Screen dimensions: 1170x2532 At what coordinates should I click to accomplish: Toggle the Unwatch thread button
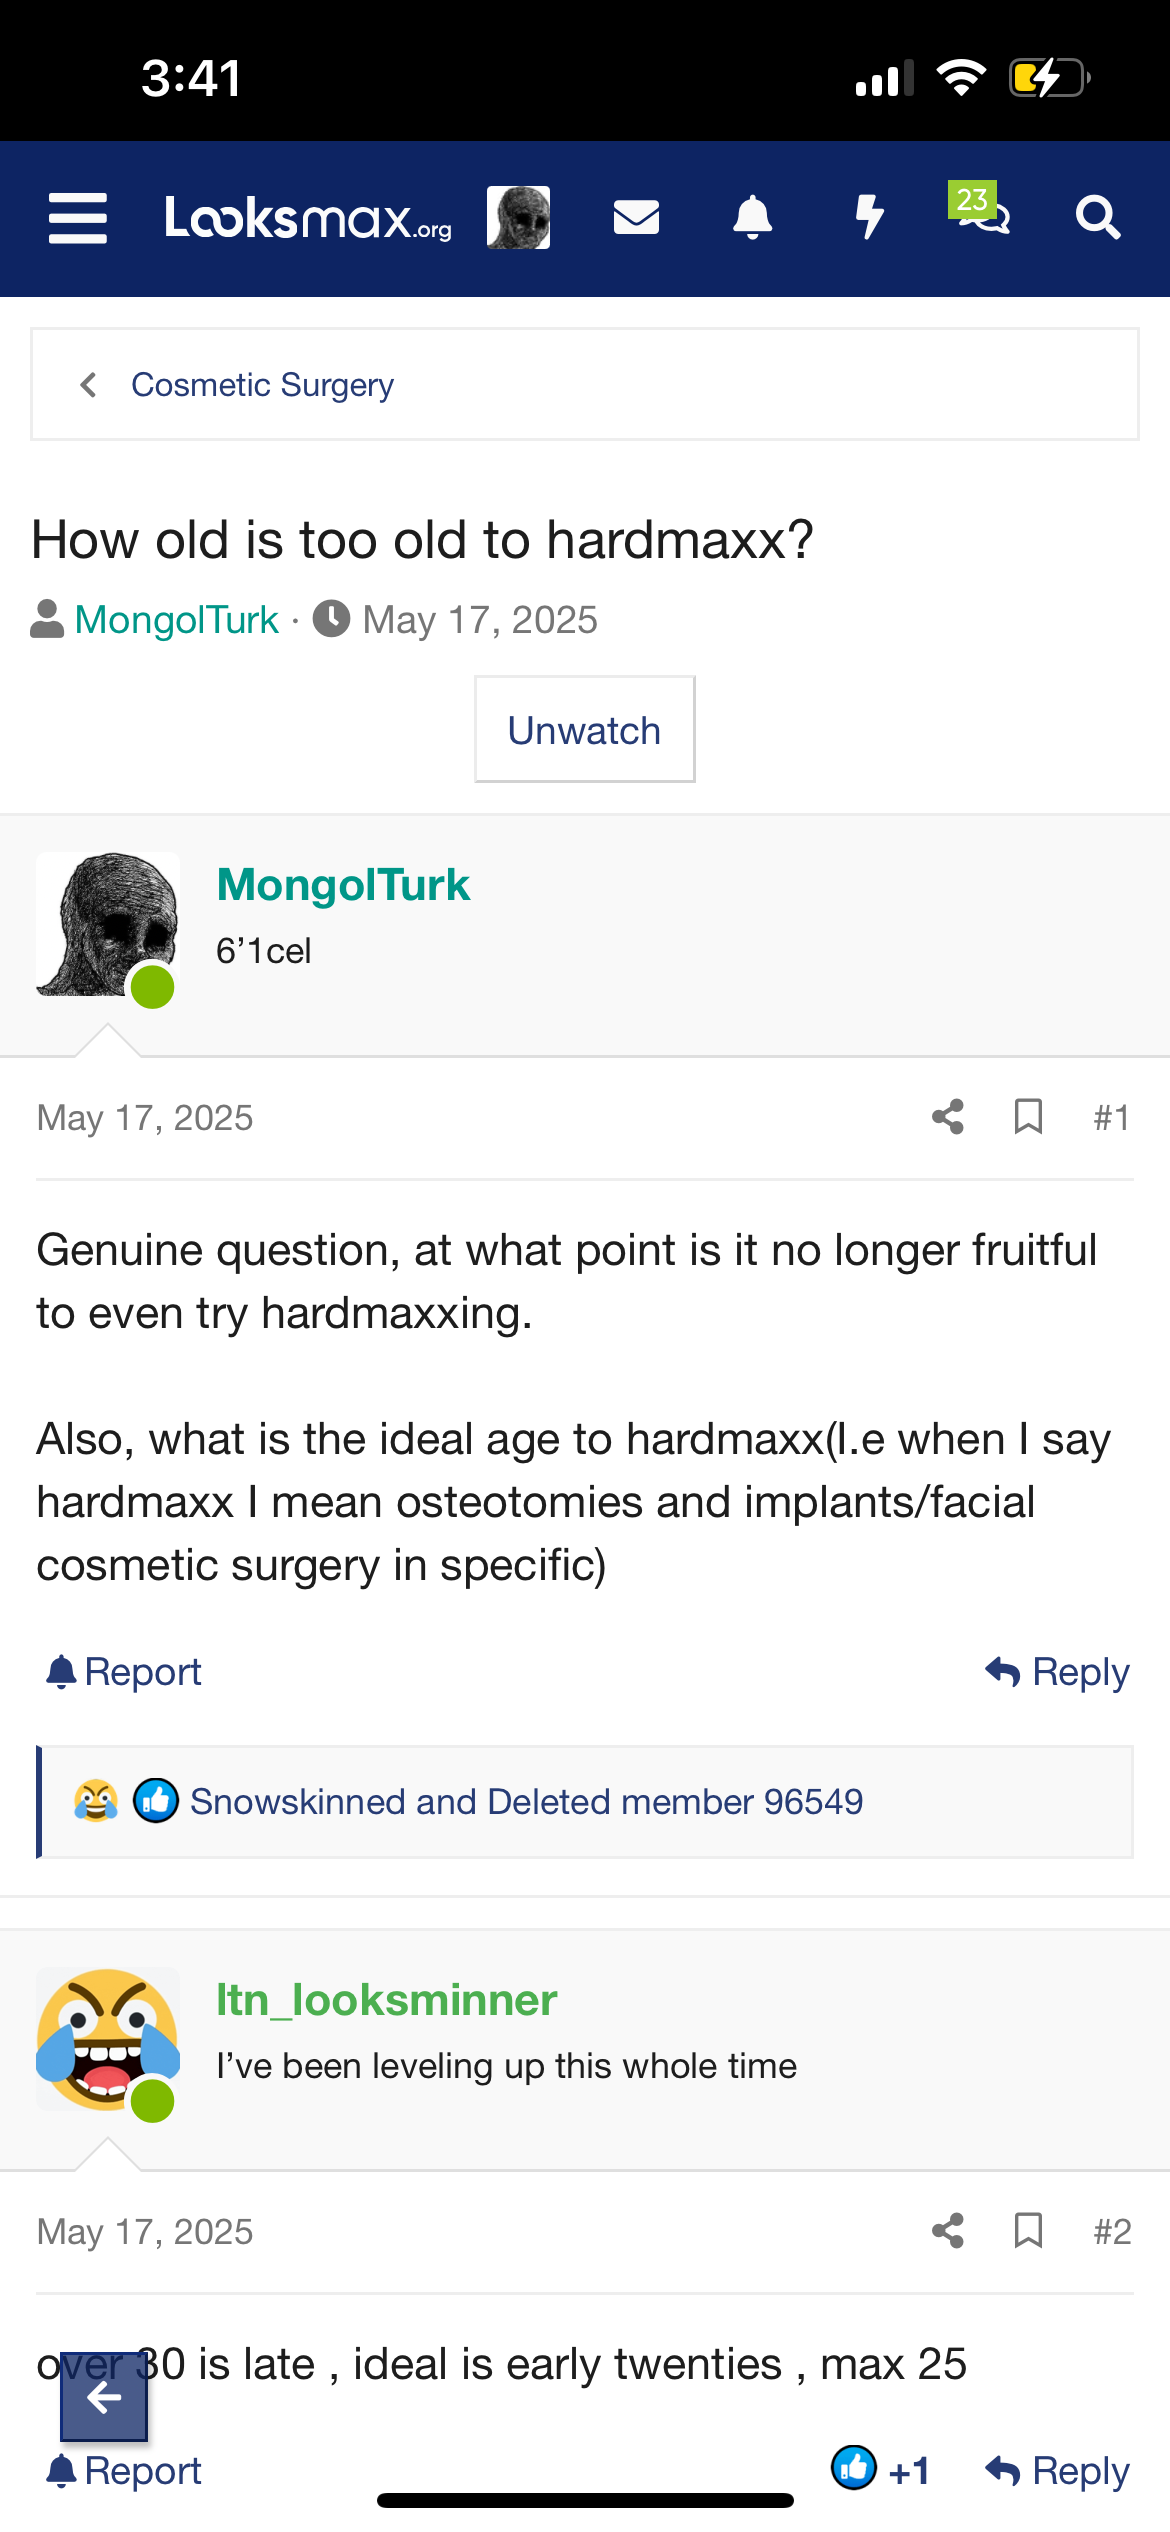click(584, 730)
